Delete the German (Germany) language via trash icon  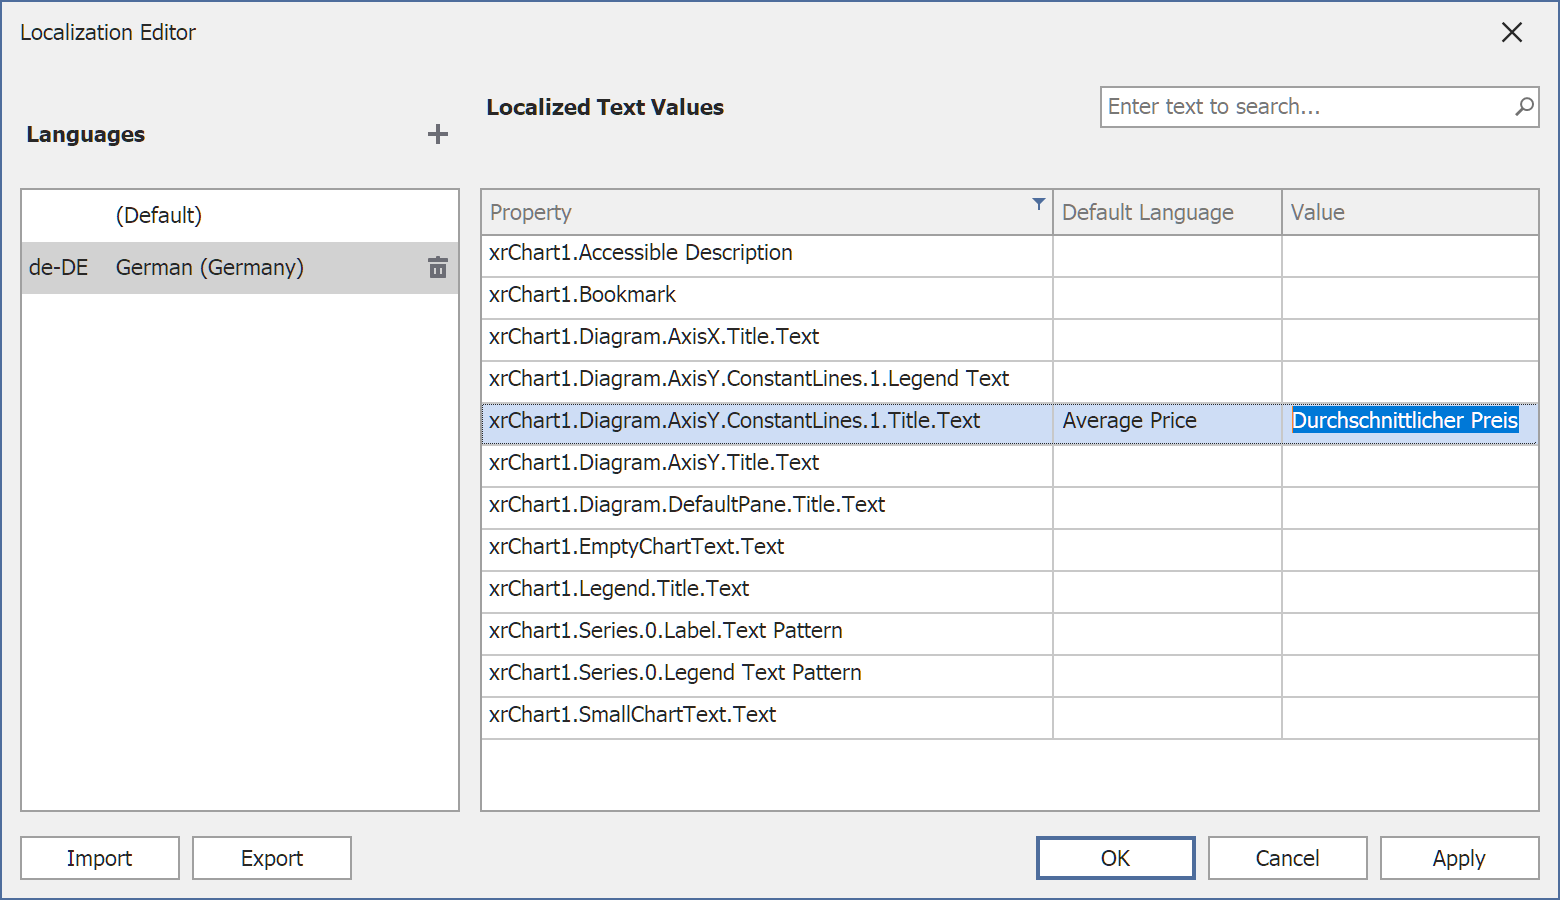[437, 267]
